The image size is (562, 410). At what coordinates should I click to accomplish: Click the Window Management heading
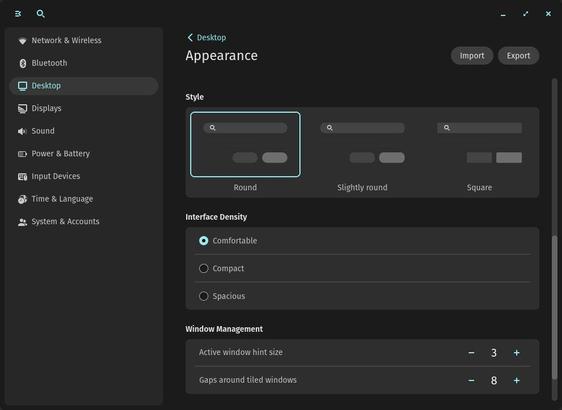(224, 329)
